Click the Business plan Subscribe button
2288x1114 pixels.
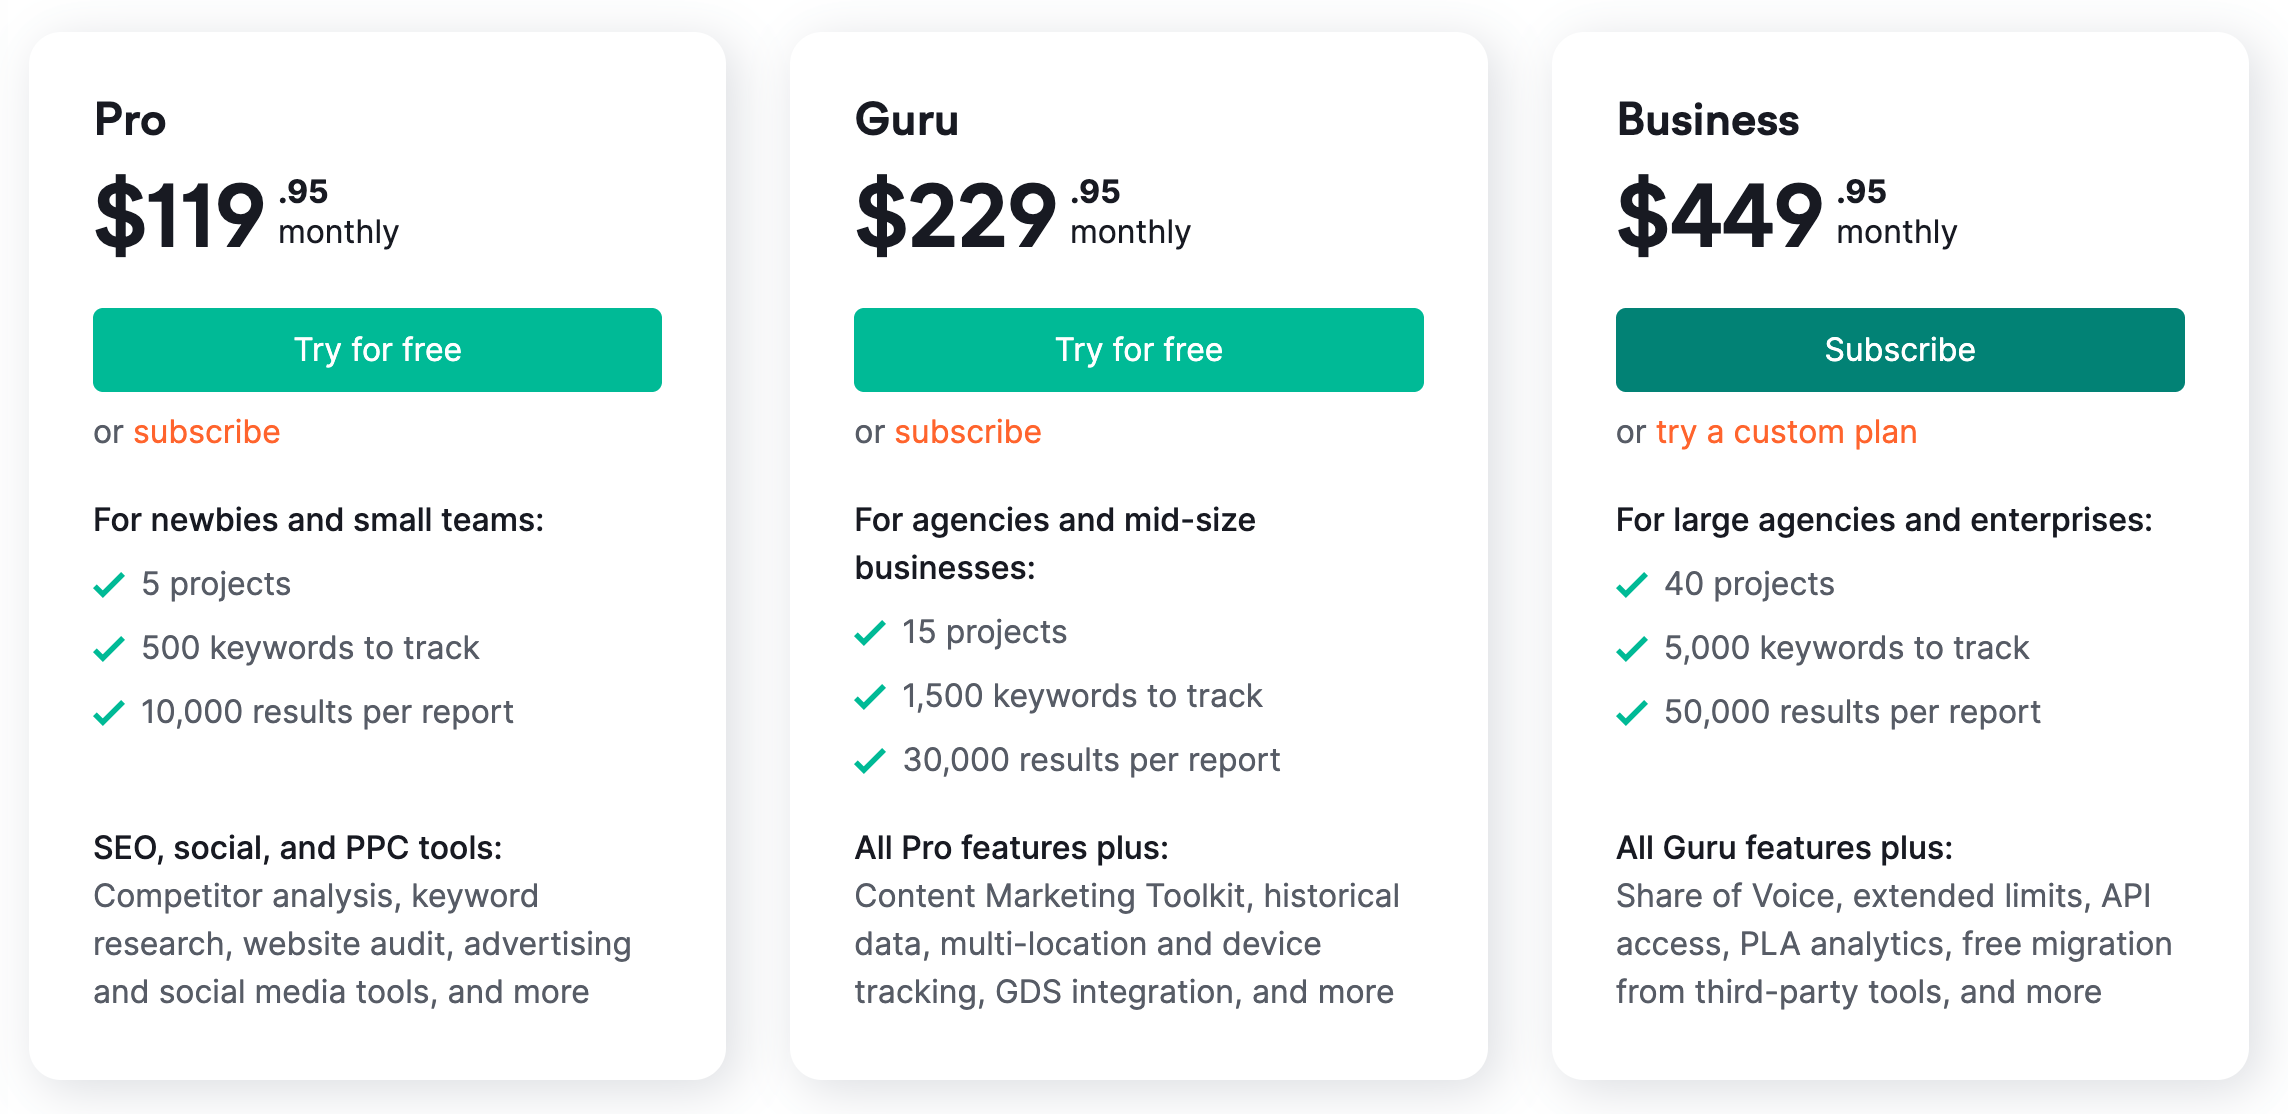tap(1900, 350)
